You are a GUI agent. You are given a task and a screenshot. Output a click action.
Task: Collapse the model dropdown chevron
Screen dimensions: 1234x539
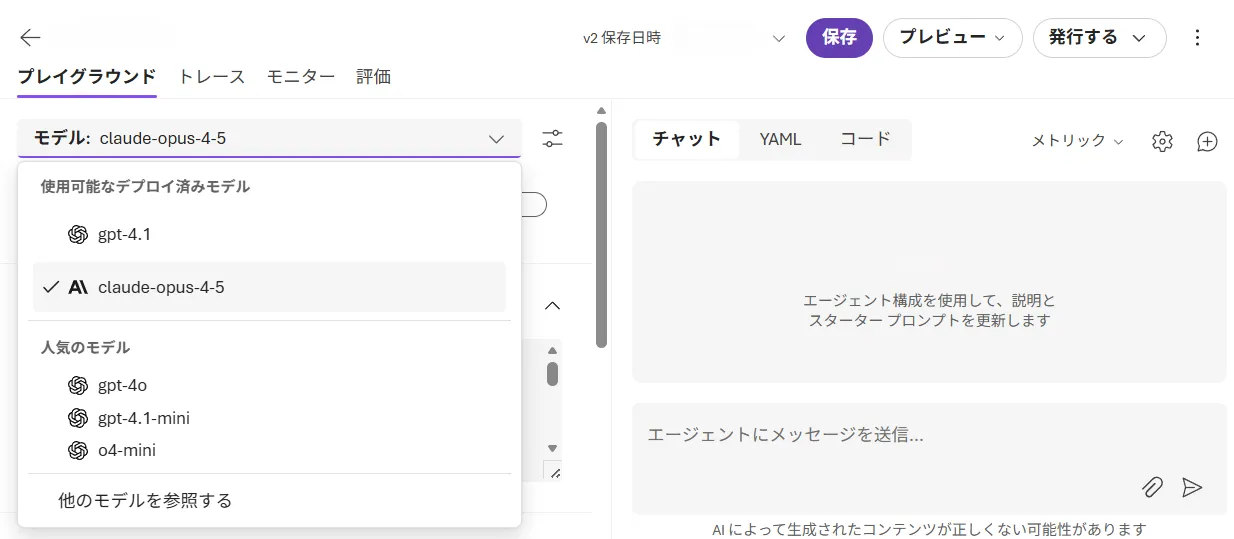[x=496, y=139]
